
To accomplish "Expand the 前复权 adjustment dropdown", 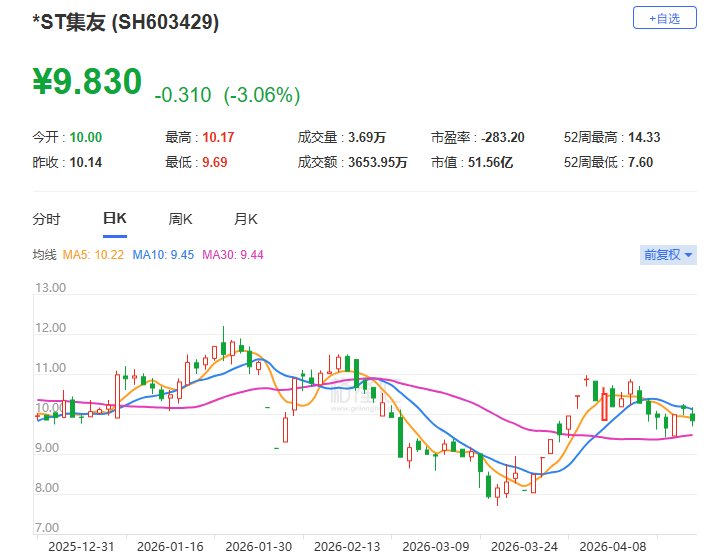I will coord(668,255).
